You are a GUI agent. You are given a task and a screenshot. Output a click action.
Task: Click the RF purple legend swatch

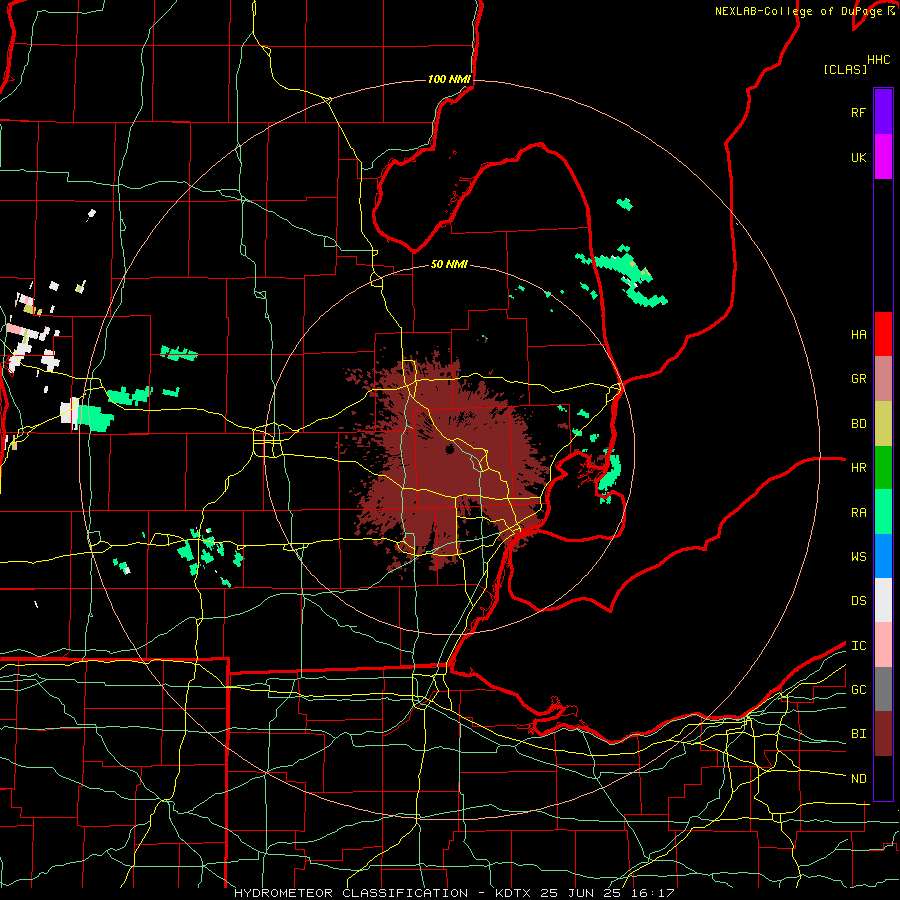point(883,112)
